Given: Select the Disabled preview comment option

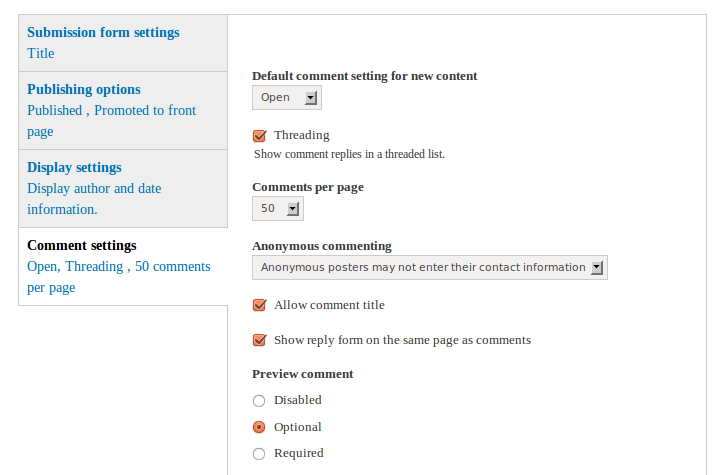Looking at the screenshot, I should pyautogui.click(x=260, y=400).
